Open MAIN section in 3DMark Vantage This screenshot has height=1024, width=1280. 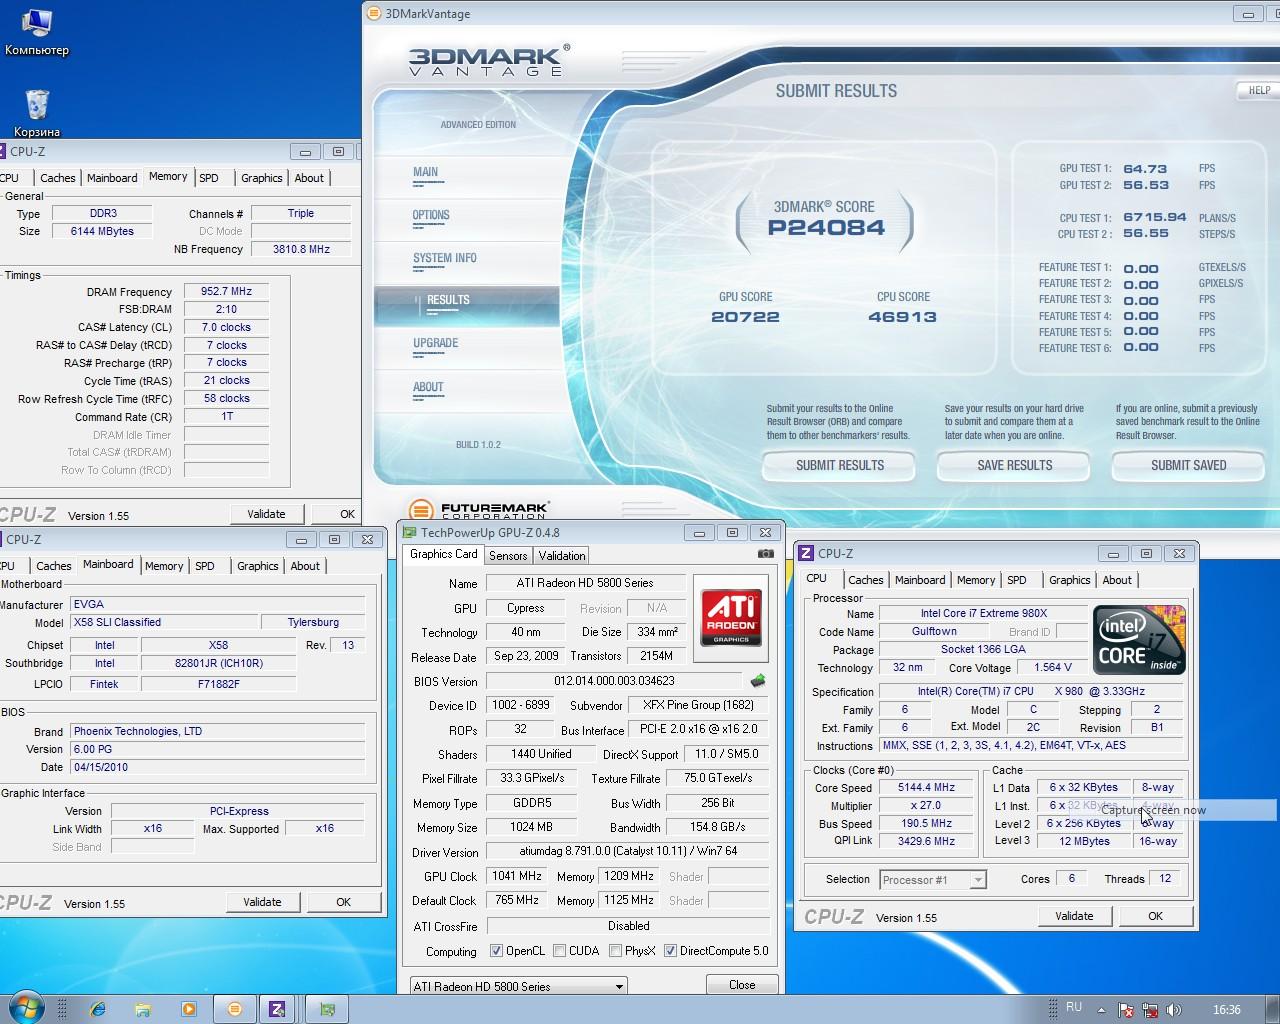[x=426, y=173]
